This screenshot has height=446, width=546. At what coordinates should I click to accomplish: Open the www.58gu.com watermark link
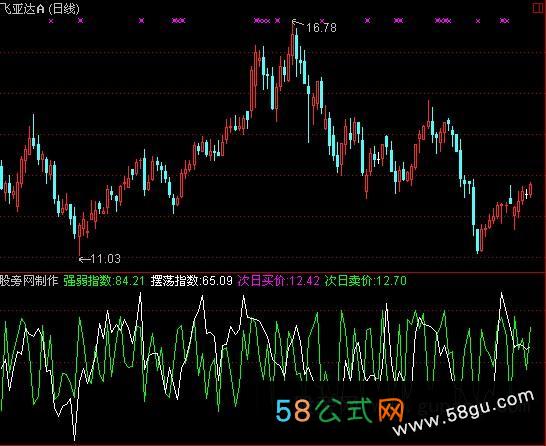tap(463, 414)
